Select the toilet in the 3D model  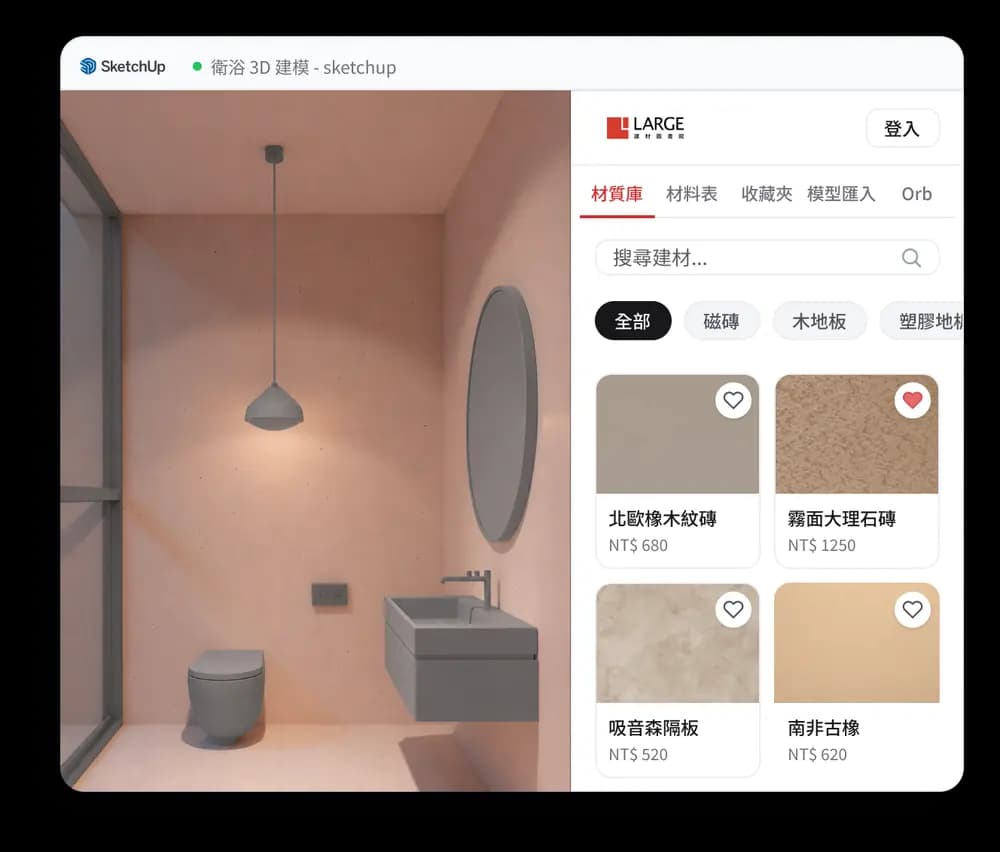coord(226,695)
